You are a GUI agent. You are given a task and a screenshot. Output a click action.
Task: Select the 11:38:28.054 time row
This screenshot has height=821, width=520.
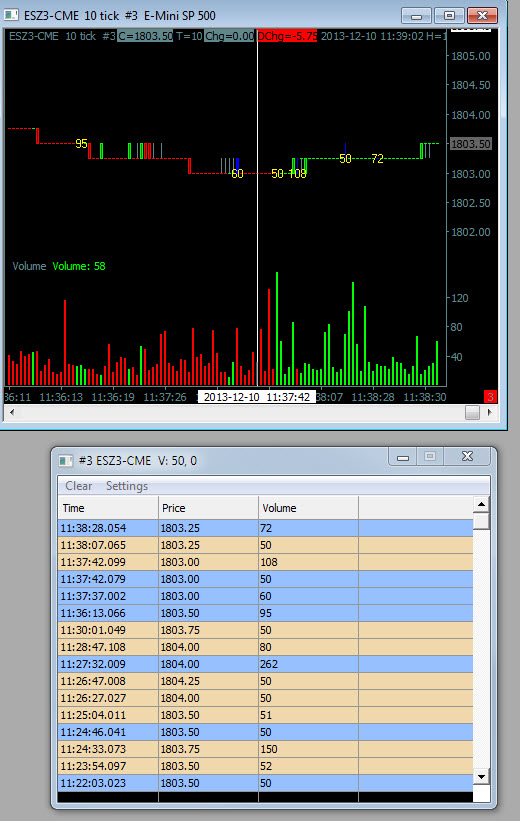(x=265, y=528)
